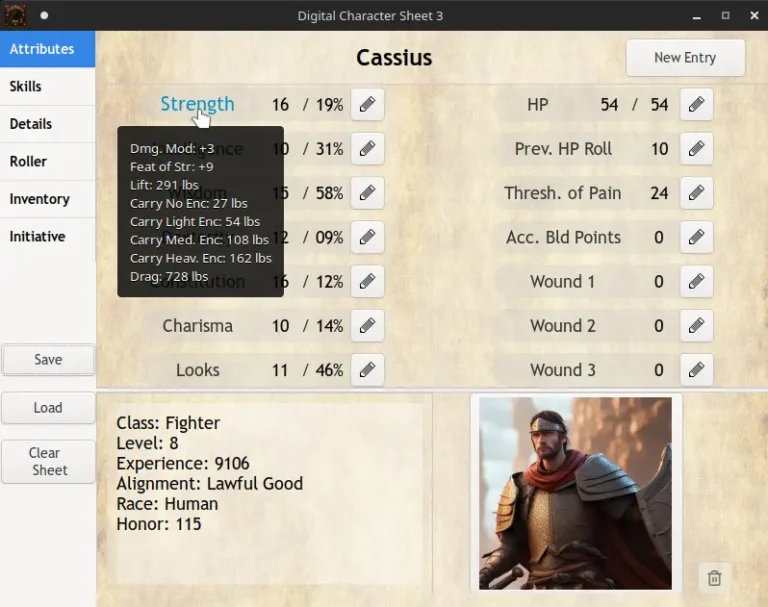768x607 pixels.
Task: Edit the Strength attribute with pencil icon
Action: click(367, 104)
